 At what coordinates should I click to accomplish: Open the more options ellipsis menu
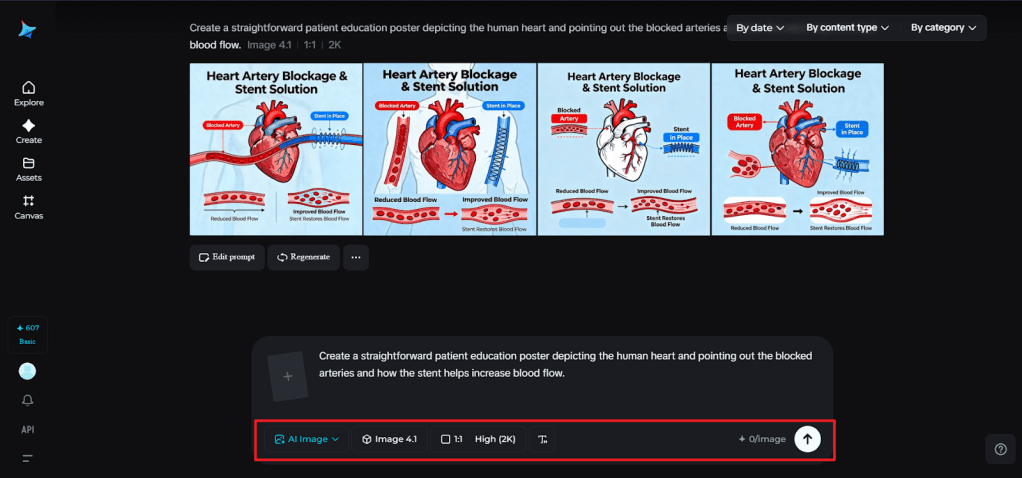pyautogui.click(x=355, y=257)
